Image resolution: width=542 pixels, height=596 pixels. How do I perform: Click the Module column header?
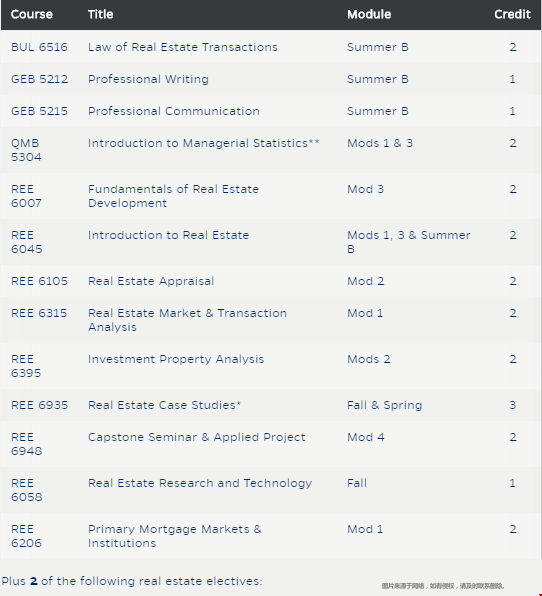(369, 14)
